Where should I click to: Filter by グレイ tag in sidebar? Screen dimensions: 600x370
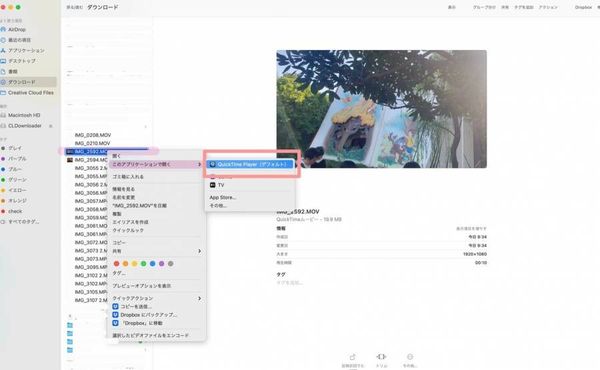pos(15,148)
